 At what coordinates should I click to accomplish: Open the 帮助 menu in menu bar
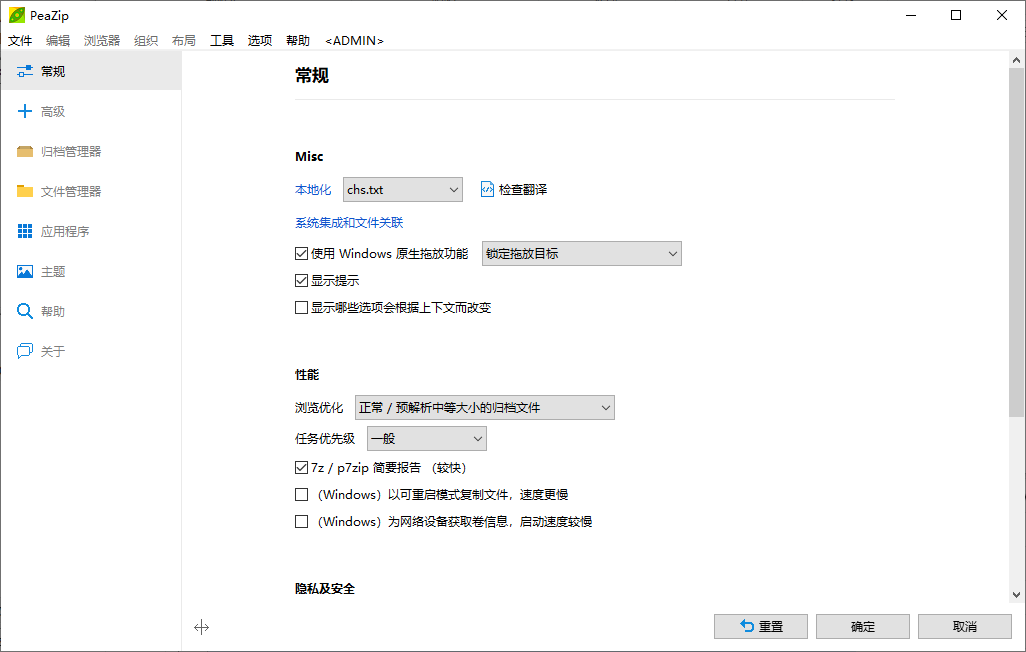298,41
